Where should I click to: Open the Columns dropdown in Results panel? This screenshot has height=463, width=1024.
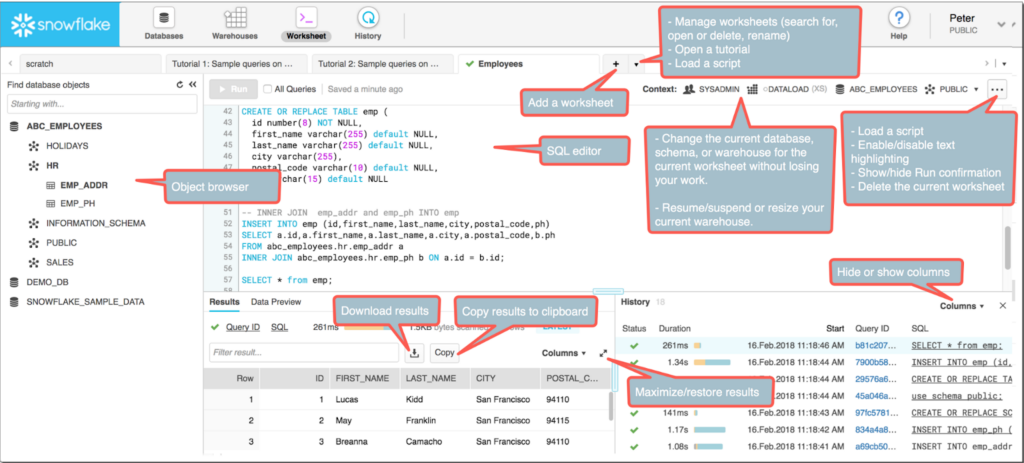click(563, 352)
